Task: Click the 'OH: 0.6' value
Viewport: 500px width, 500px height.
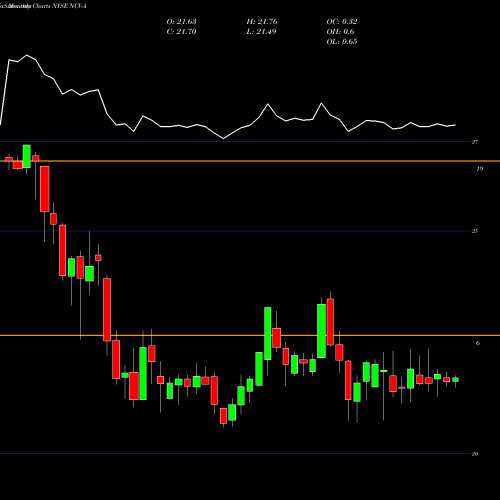Action: coord(340,32)
